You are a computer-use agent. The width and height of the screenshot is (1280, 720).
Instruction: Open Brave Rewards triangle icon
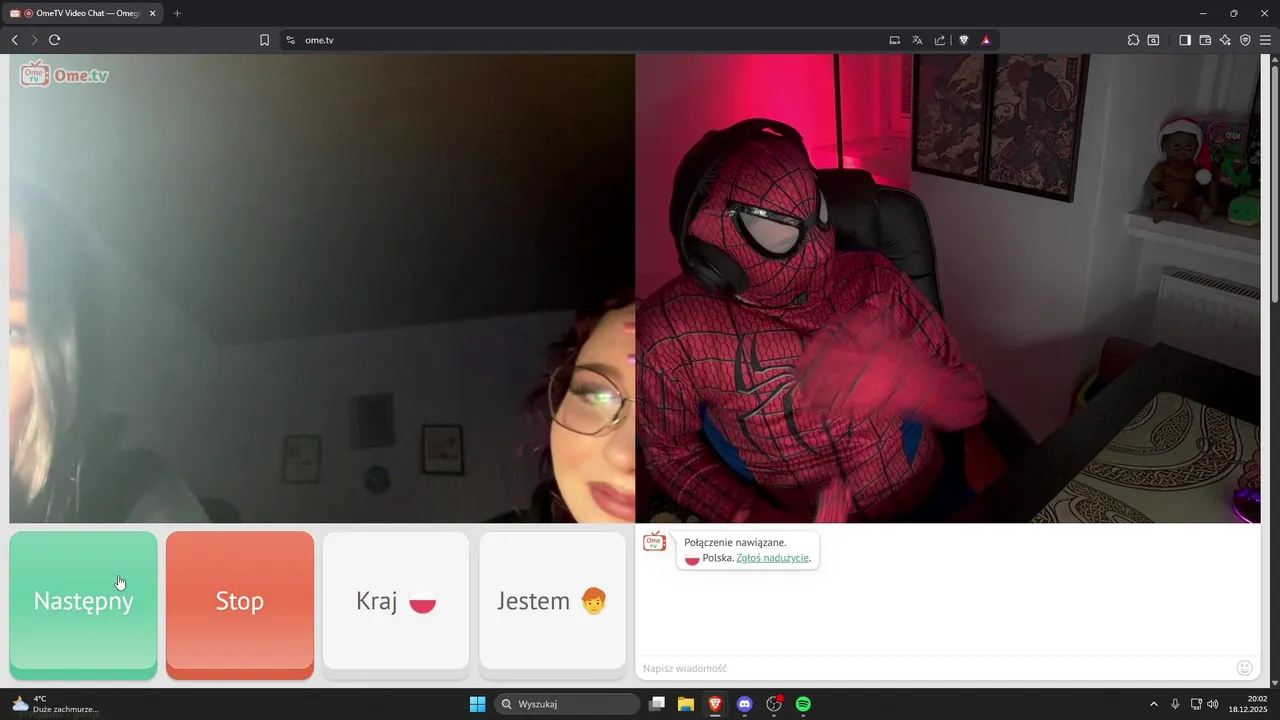pos(986,40)
